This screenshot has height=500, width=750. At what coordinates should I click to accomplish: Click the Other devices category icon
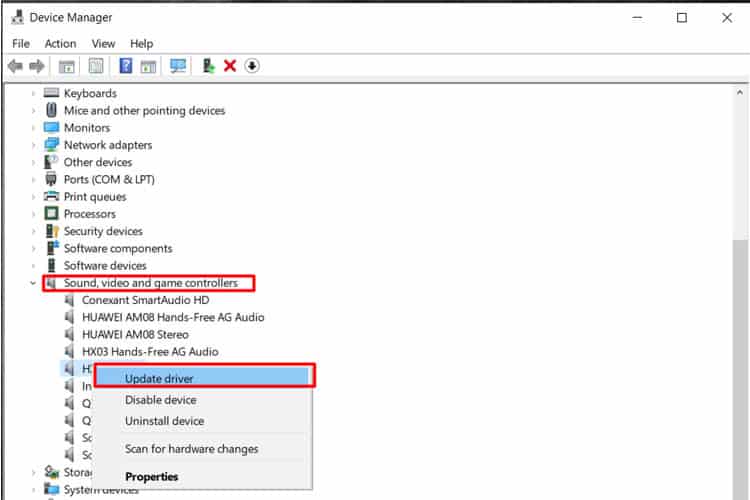51,162
